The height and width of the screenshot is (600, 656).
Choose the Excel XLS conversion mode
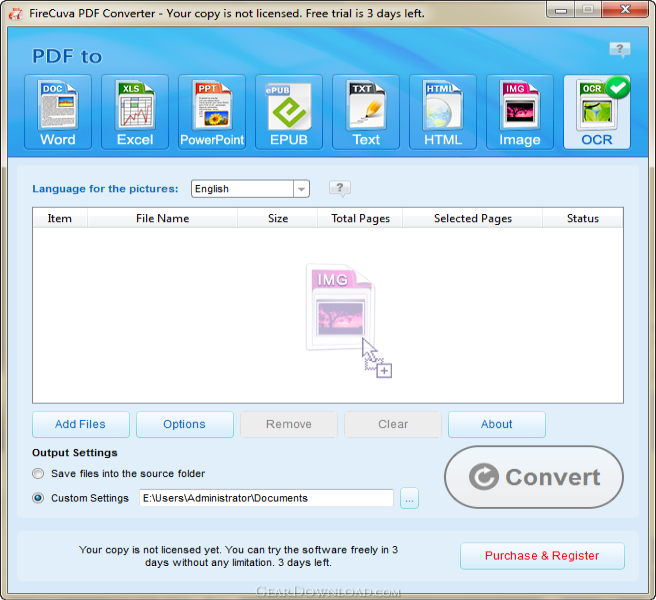pos(135,112)
